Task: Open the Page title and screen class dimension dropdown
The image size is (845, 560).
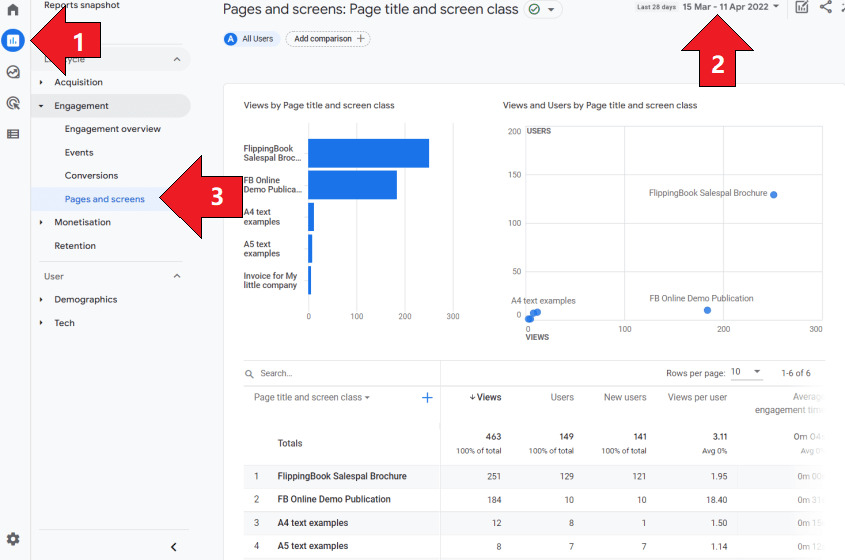Action: (x=311, y=397)
